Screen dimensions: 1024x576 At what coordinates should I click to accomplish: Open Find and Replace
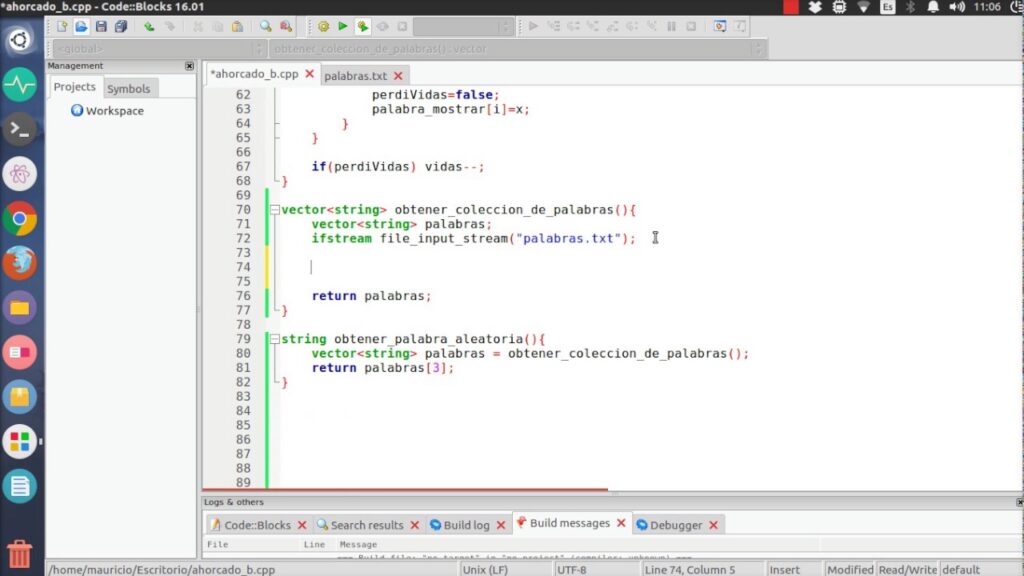[287, 28]
